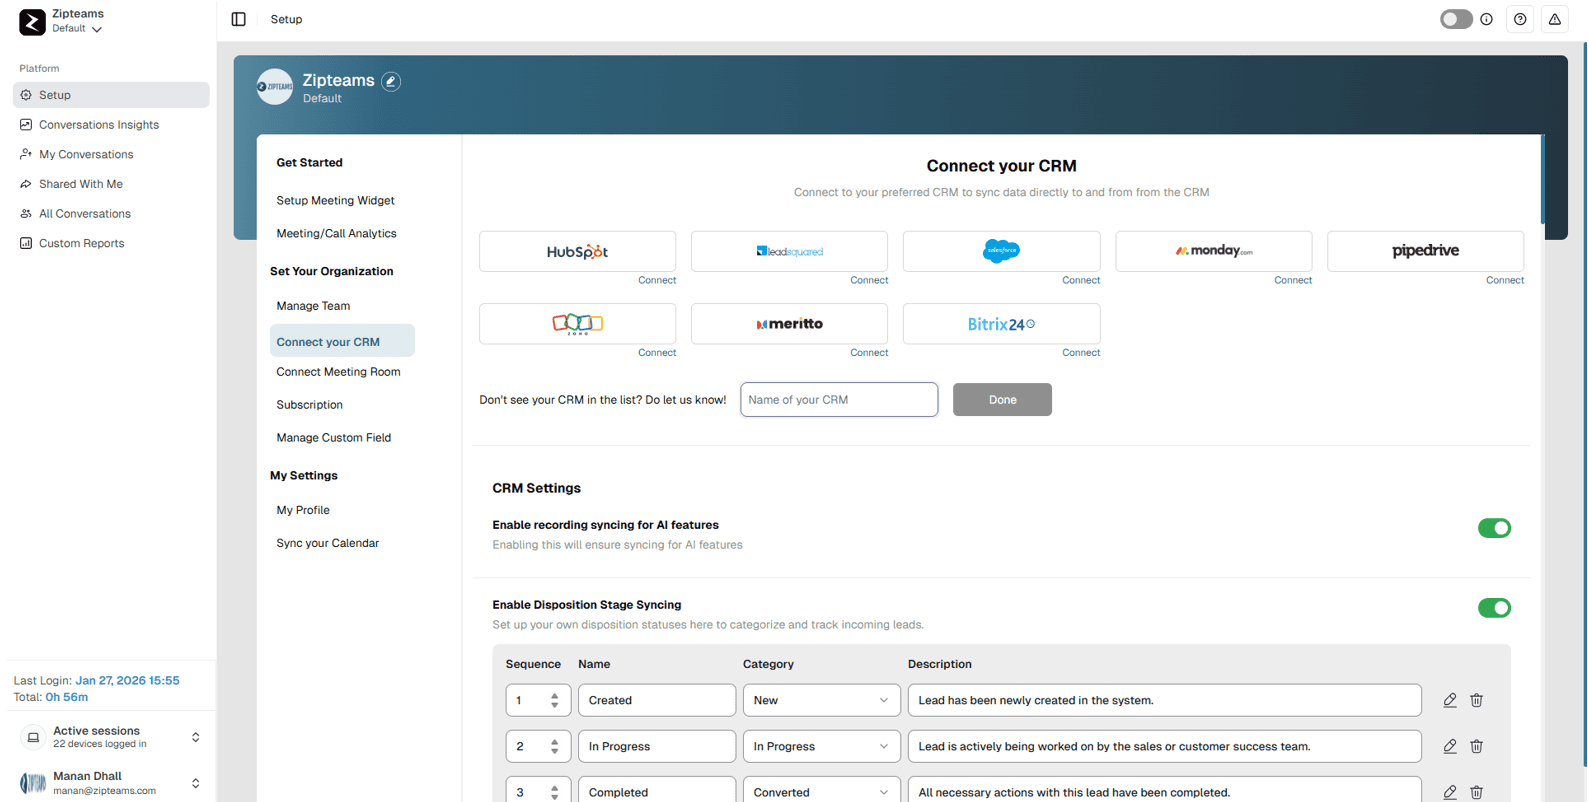
Task: Click the Zipteams round avatar logo
Action: pos(274,87)
